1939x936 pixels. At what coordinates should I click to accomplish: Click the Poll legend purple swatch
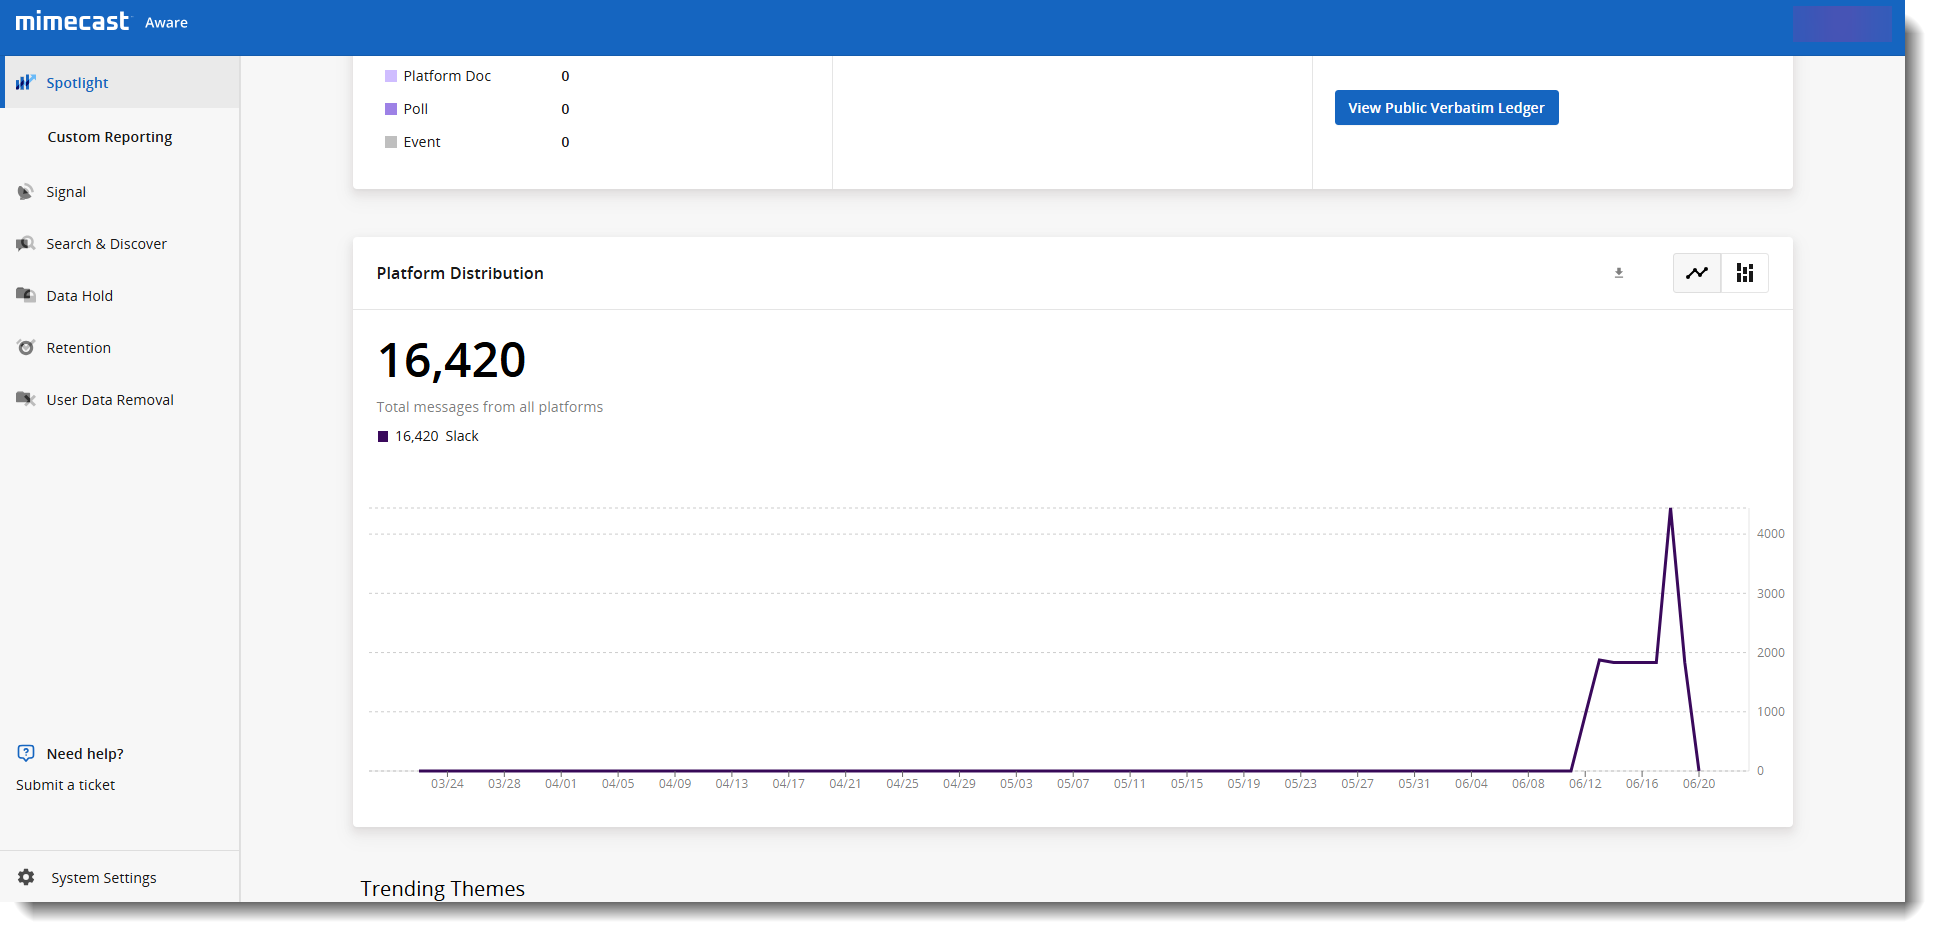[x=391, y=109]
